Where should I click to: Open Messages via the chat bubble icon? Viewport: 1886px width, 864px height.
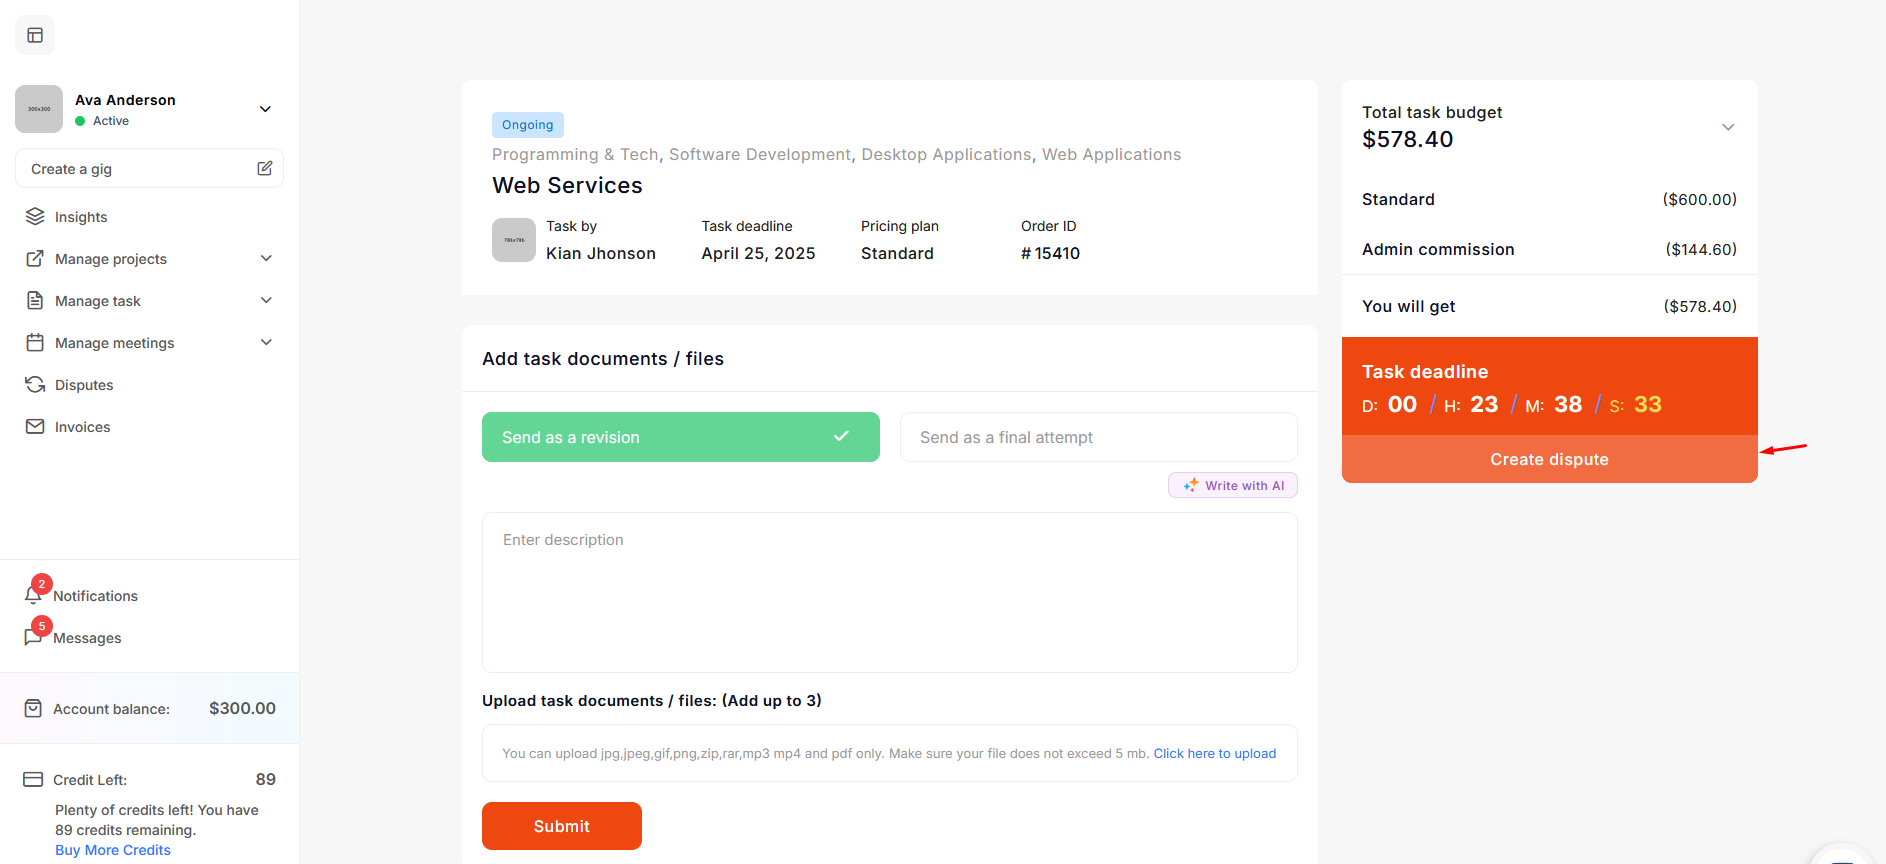pyautogui.click(x=33, y=638)
